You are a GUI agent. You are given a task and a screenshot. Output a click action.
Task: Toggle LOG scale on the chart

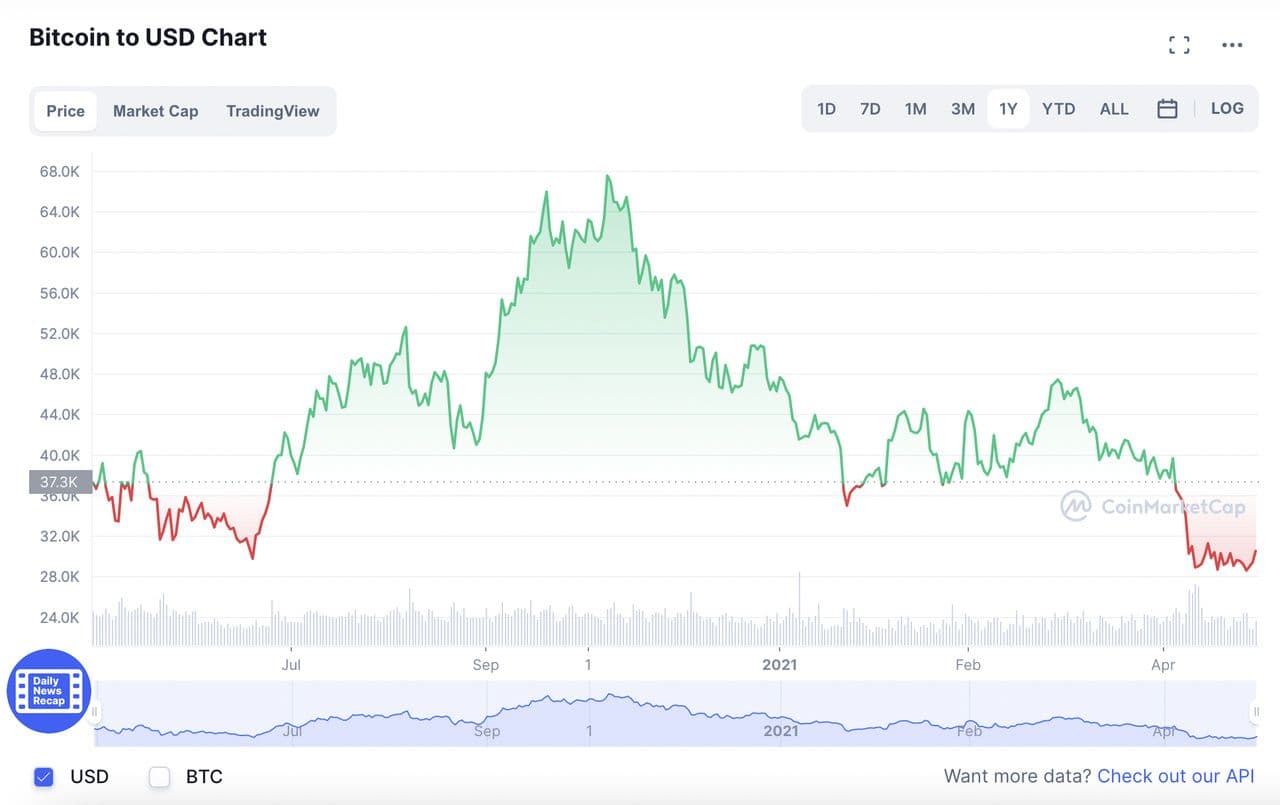point(1227,109)
